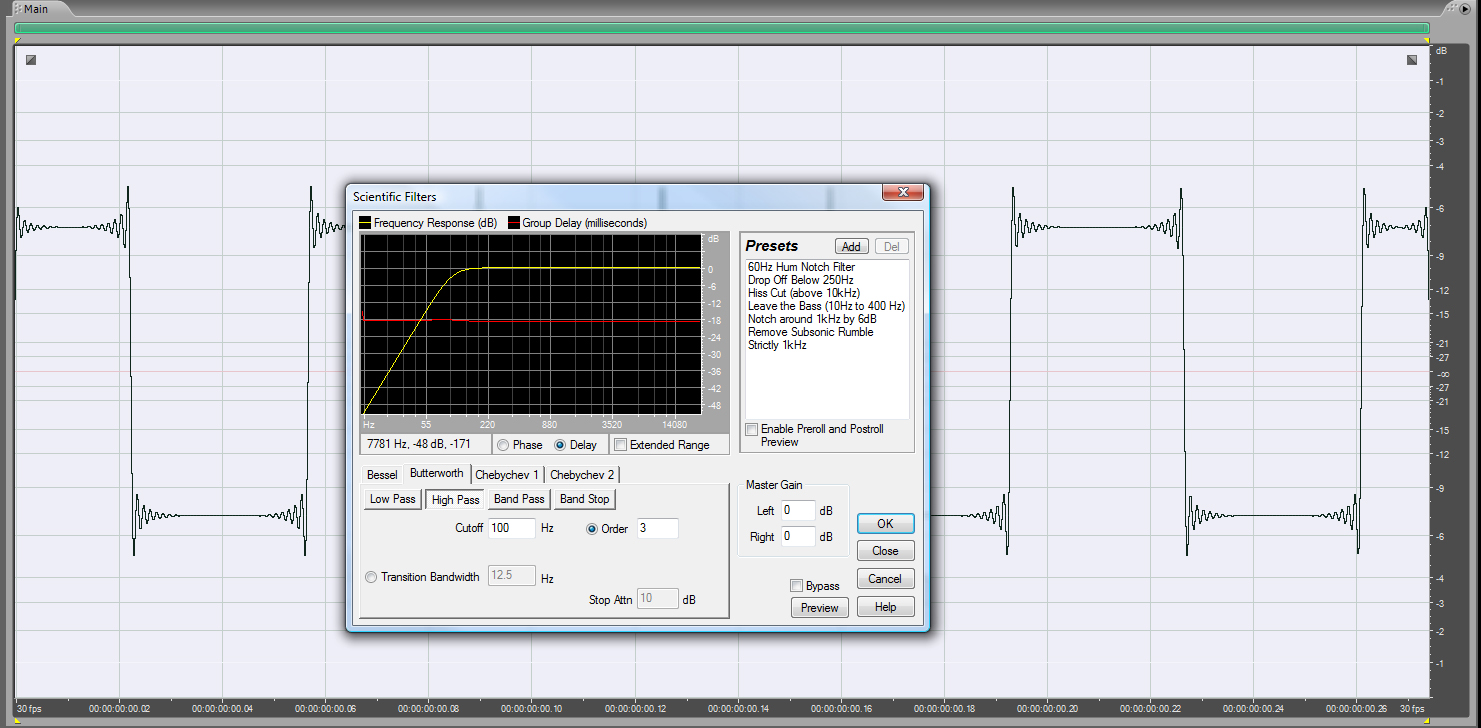This screenshot has height=728, width=1481.
Task: Select the Order radio button
Action: 592,529
